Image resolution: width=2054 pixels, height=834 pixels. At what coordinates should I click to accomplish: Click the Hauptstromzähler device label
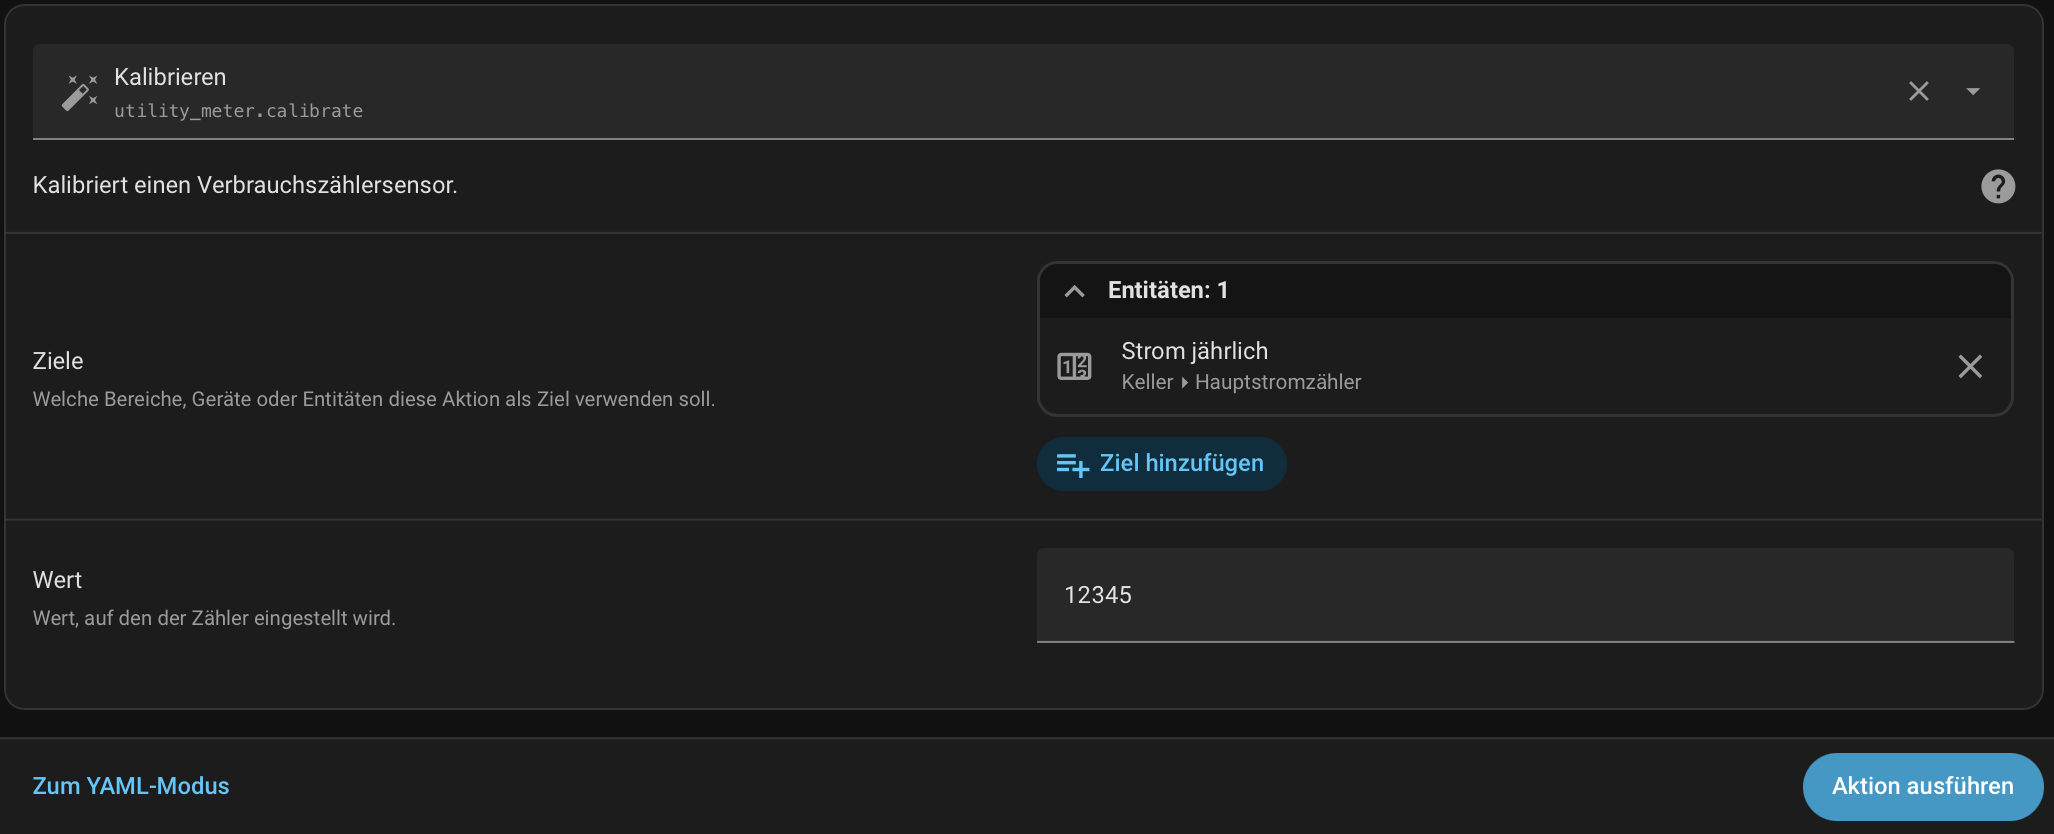point(1277,382)
